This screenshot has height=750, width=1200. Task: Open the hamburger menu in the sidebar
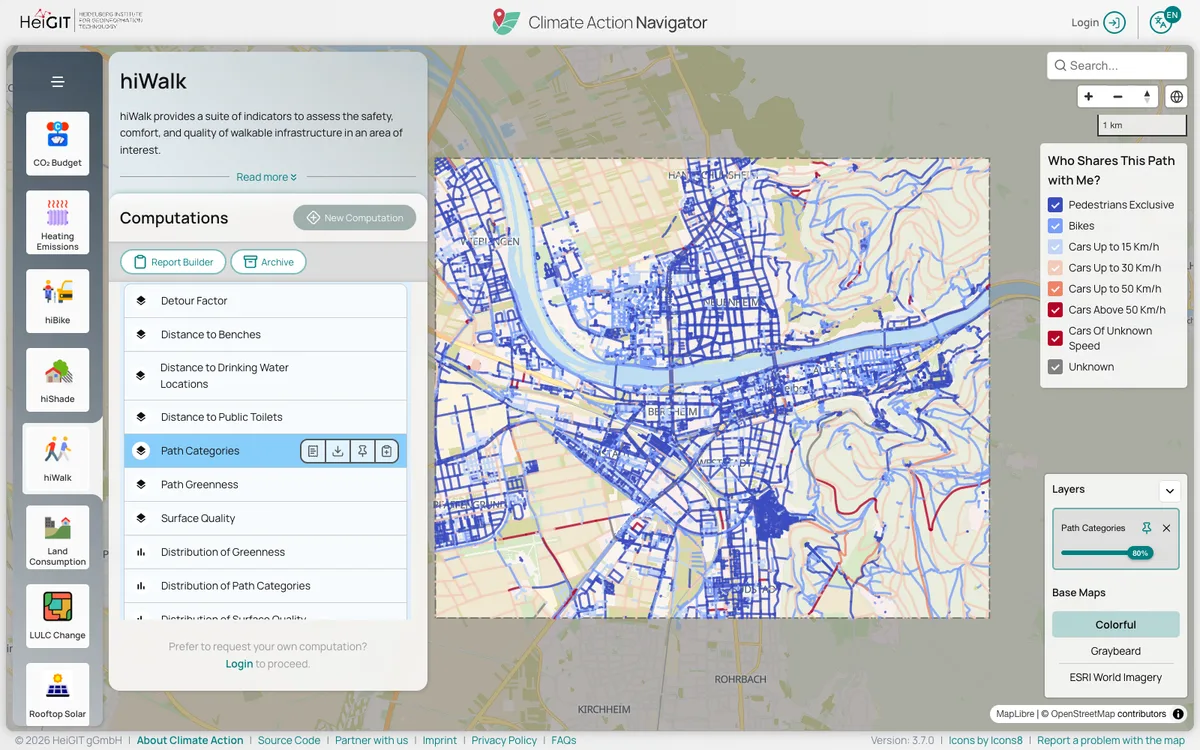(x=58, y=82)
